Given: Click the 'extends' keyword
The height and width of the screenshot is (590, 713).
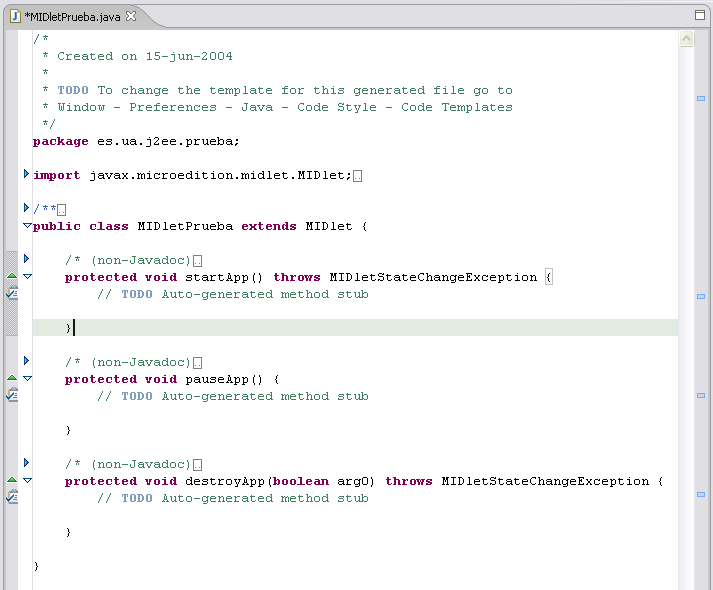Looking at the screenshot, I should 269,226.
